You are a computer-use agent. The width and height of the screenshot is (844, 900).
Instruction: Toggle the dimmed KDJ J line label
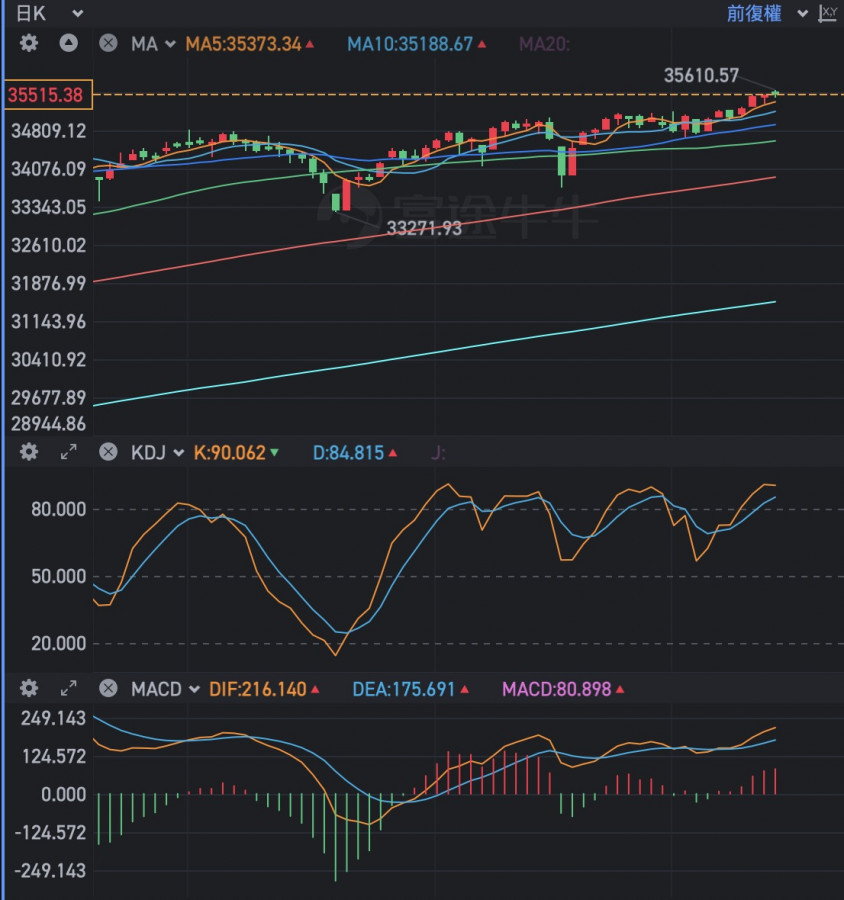(x=438, y=452)
